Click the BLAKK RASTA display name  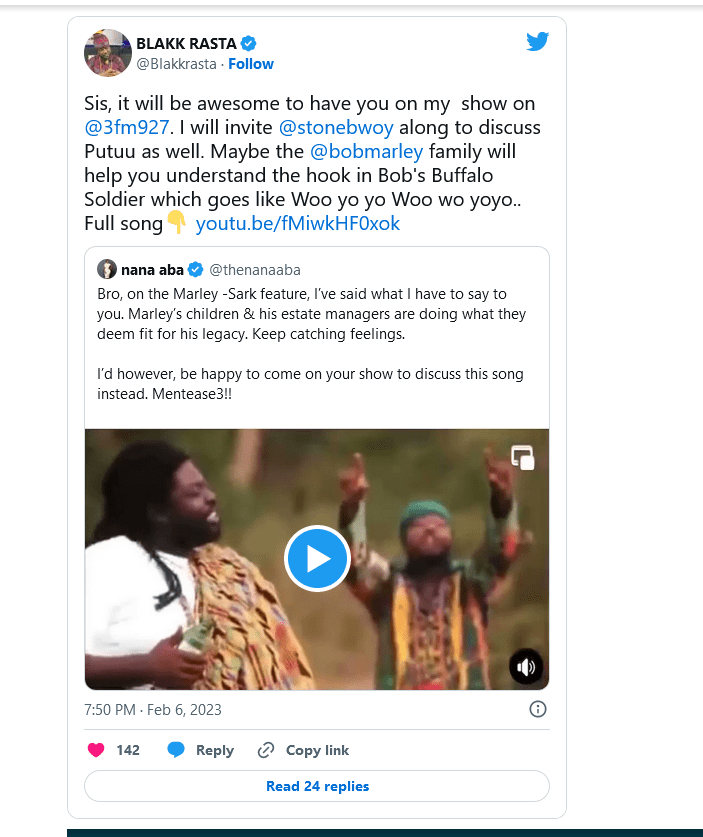[186, 43]
